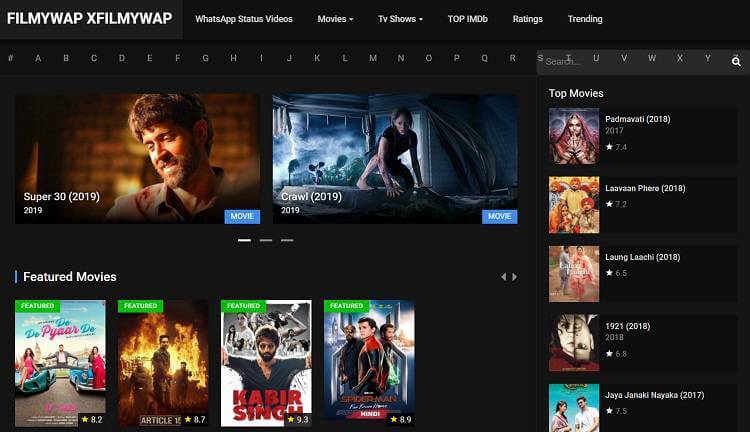The height and width of the screenshot is (432, 750).
Task: Open Laung Laachi (2018) title link
Action: coord(642,257)
